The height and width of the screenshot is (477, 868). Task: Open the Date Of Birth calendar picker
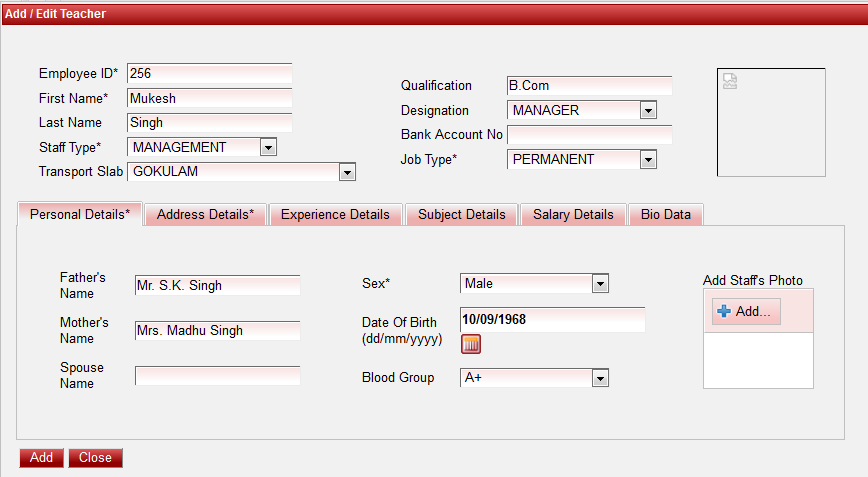tap(471, 345)
